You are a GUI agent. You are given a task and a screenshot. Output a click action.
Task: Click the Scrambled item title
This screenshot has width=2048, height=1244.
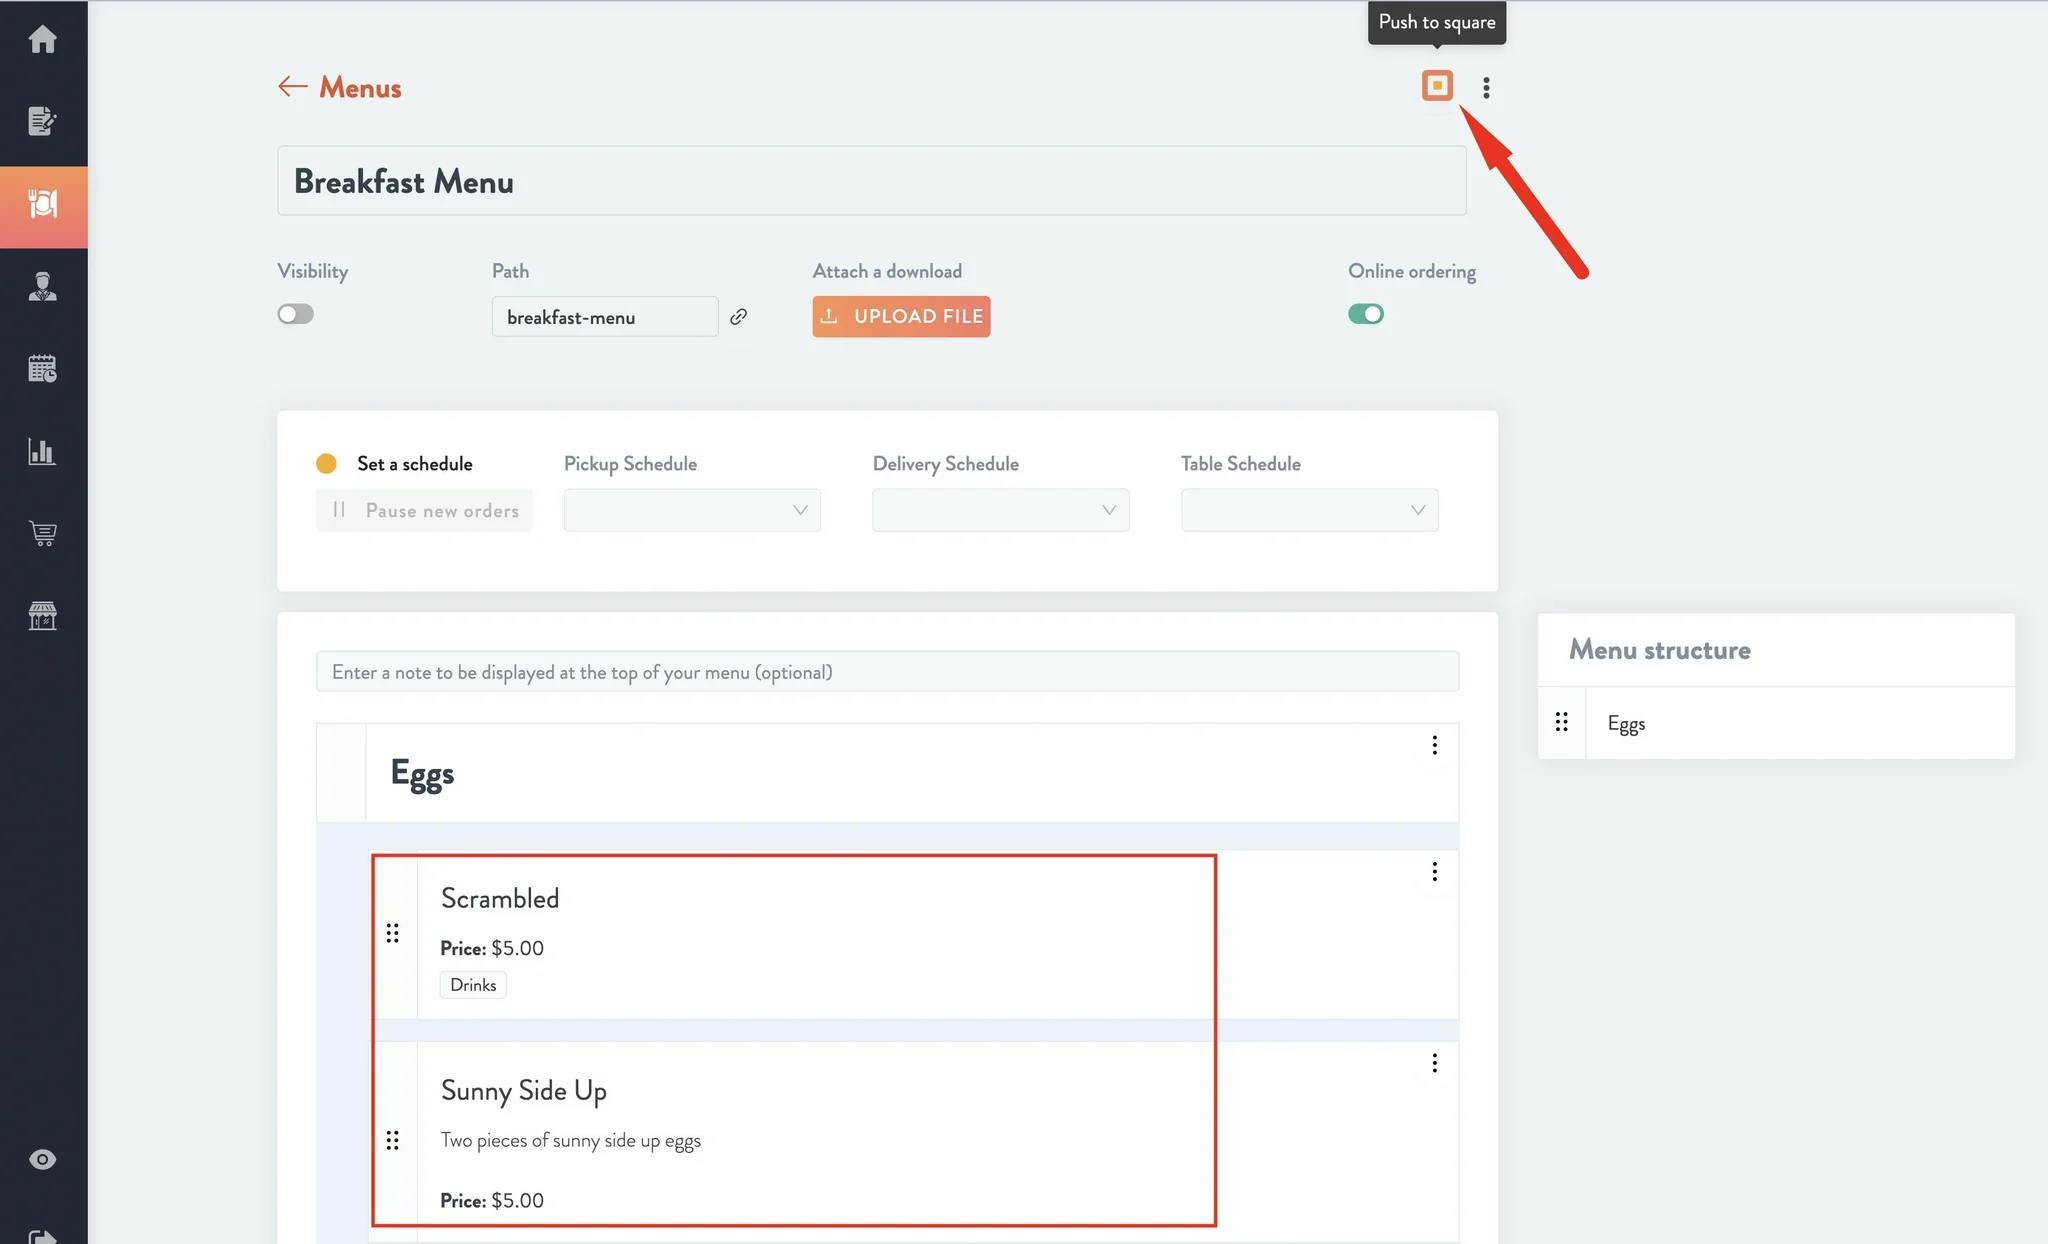(x=500, y=898)
